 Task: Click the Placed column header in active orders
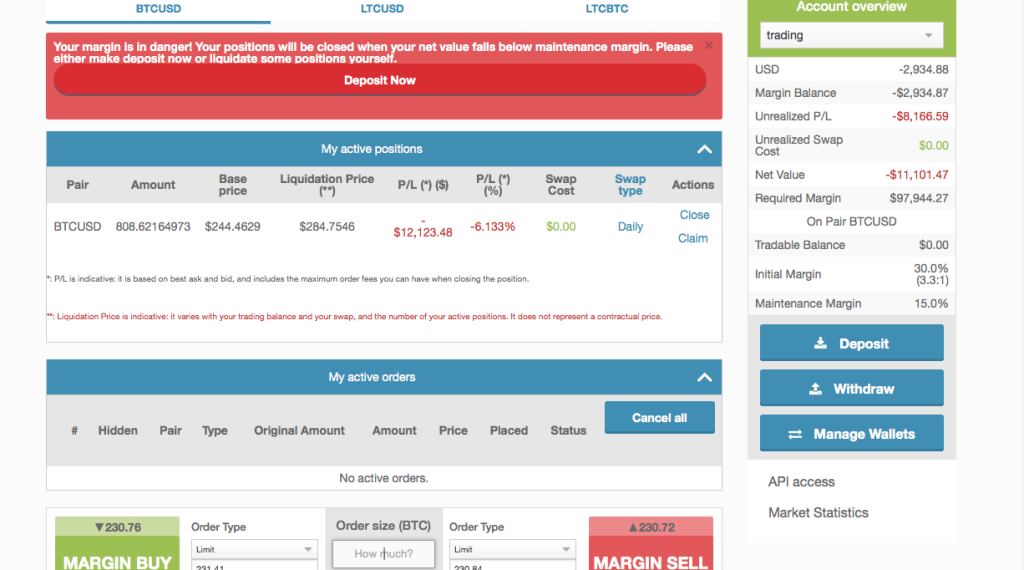click(509, 431)
